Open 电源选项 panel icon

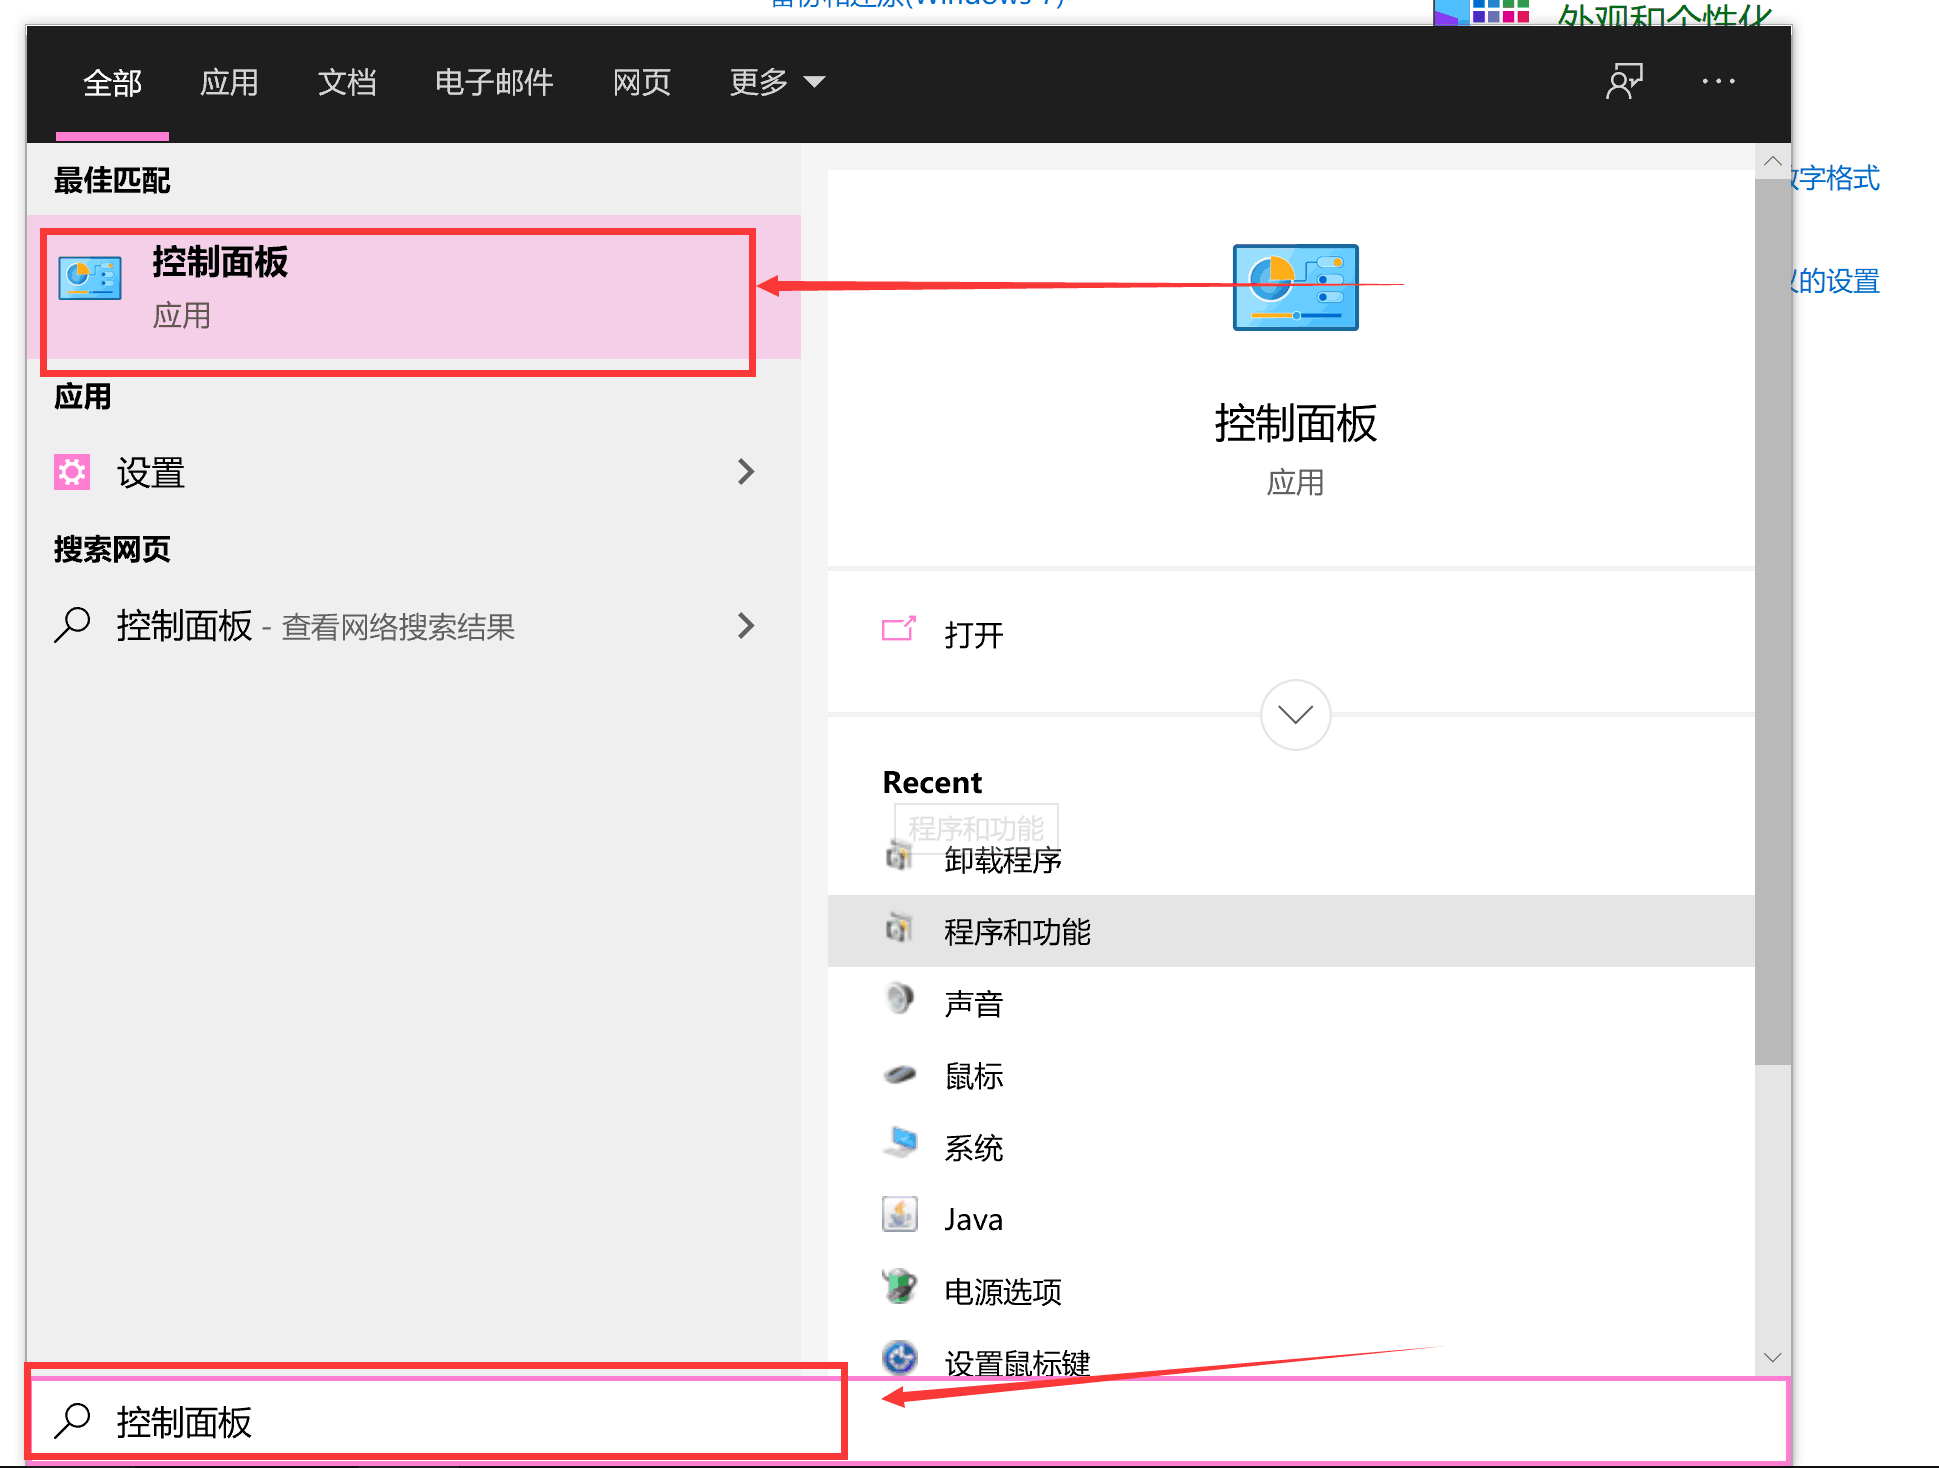coord(897,1289)
